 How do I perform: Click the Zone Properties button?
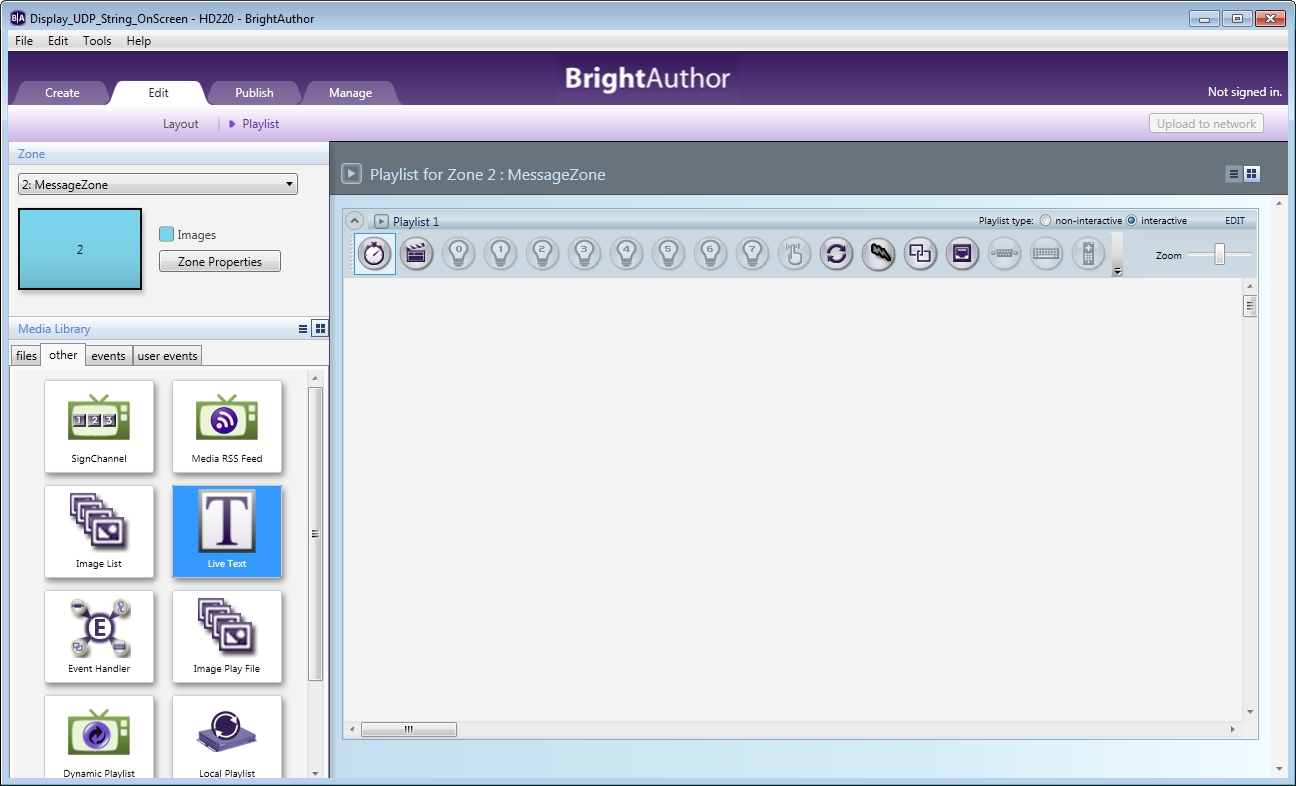(x=220, y=261)
